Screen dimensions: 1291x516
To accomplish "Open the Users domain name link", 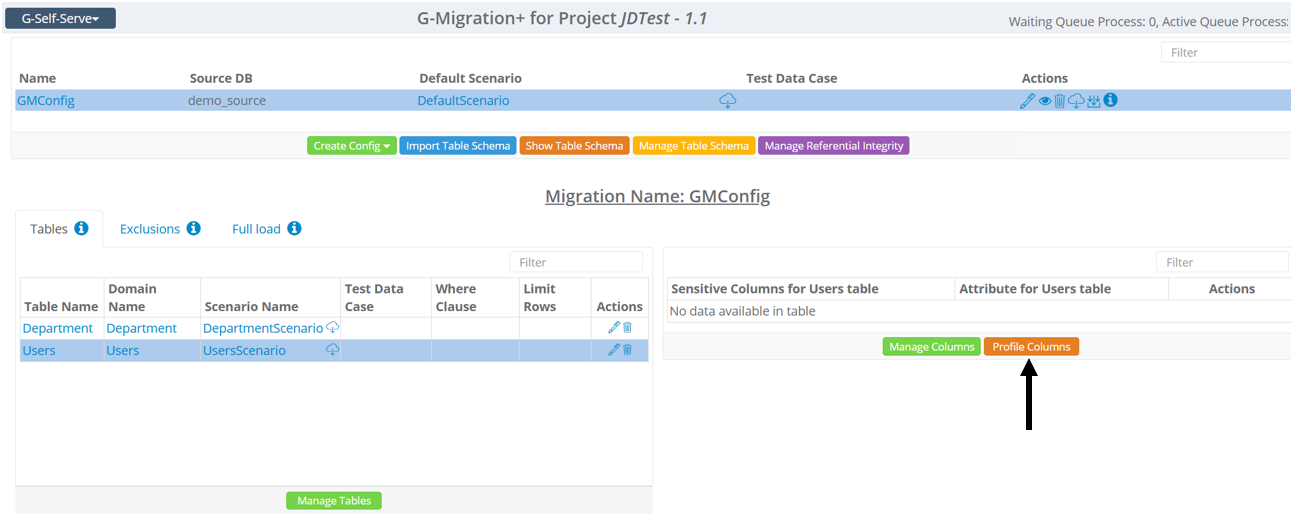I will (x=123, y=350).
